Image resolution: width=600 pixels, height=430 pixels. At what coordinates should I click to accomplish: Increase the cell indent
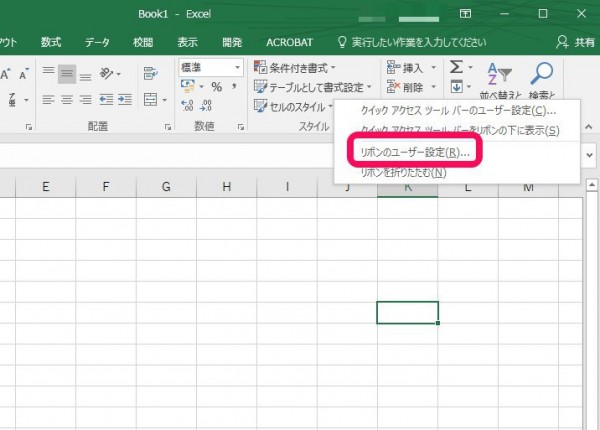pos(125,100)
